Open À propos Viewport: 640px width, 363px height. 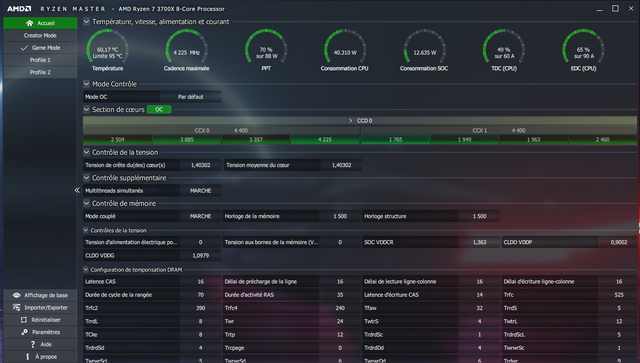[40, 356]
